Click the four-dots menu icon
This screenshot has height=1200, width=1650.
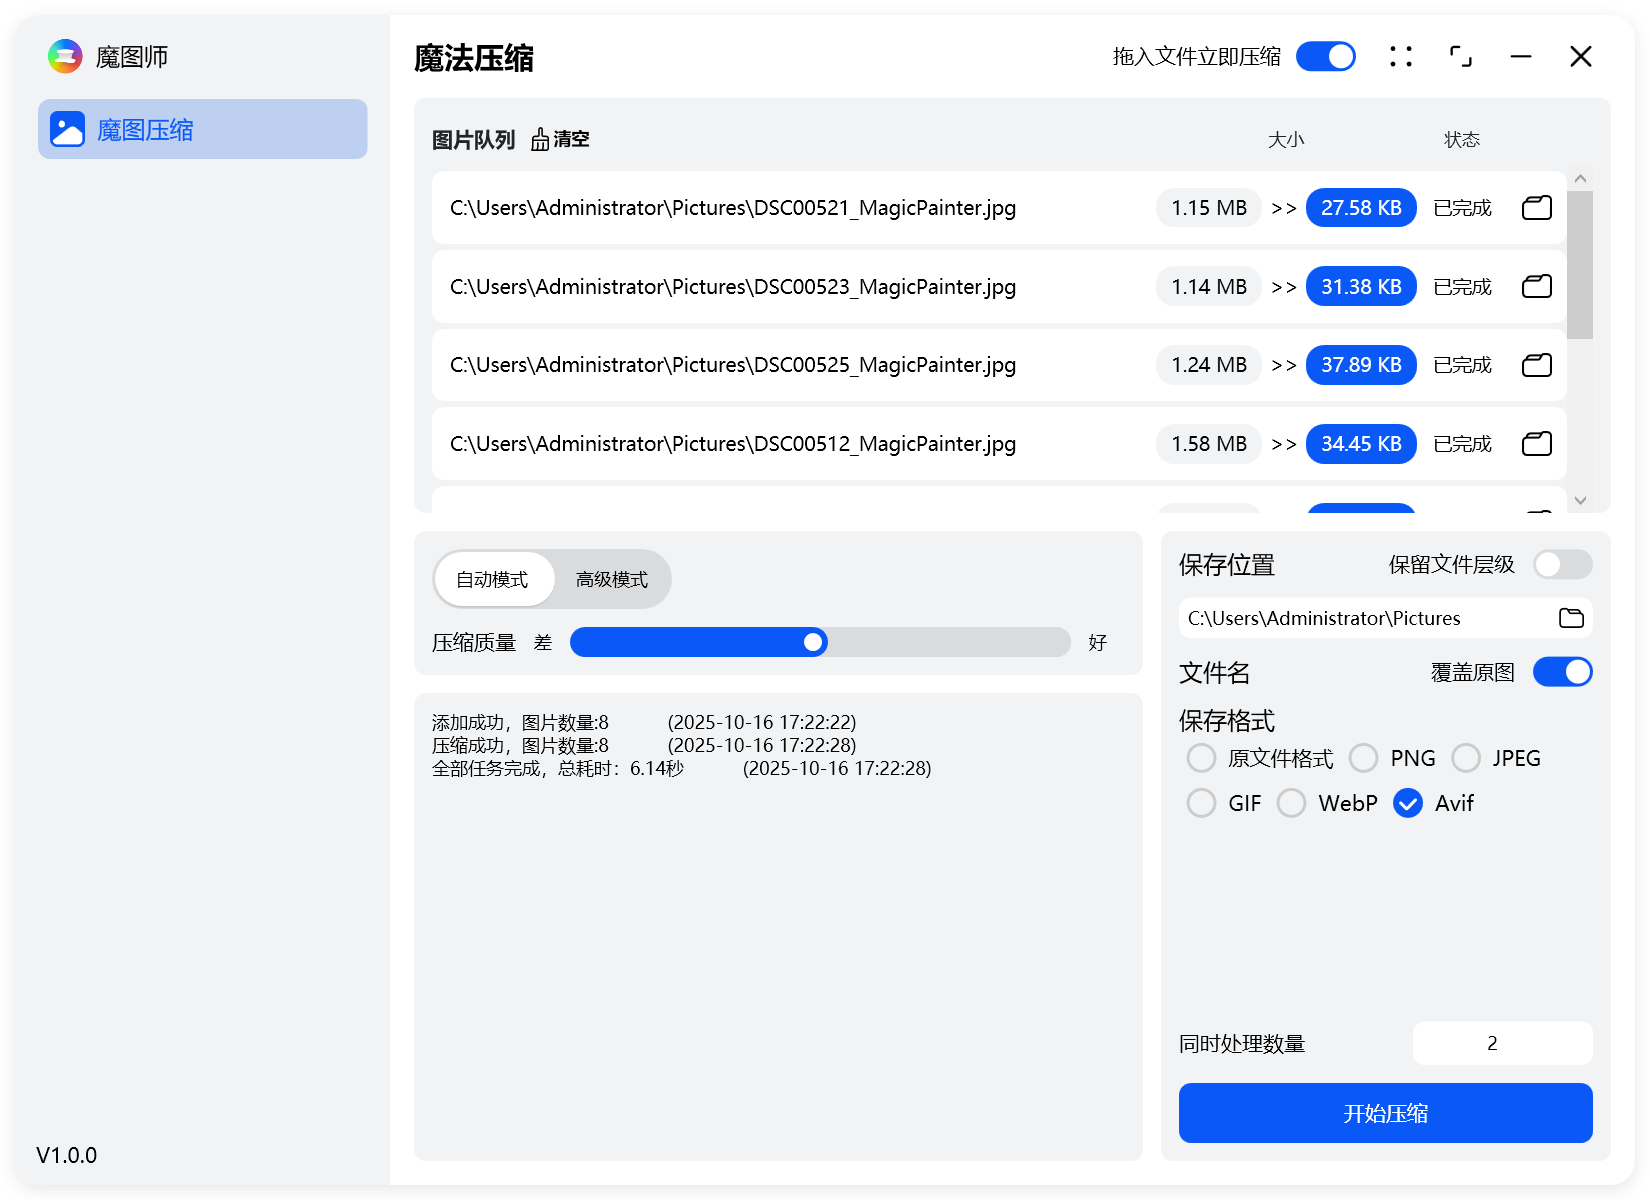coord(1401,57)
